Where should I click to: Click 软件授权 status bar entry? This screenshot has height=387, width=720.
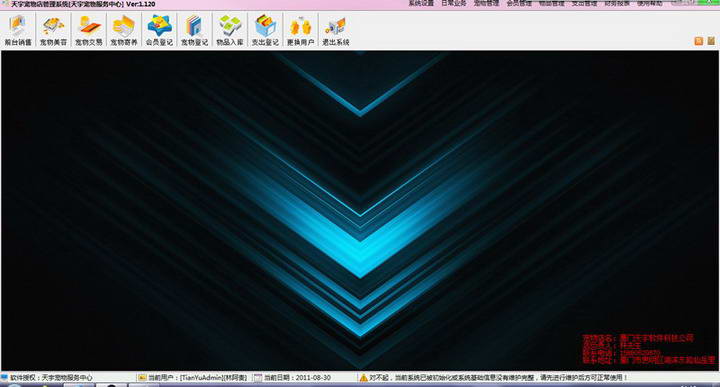click(51, 377)
